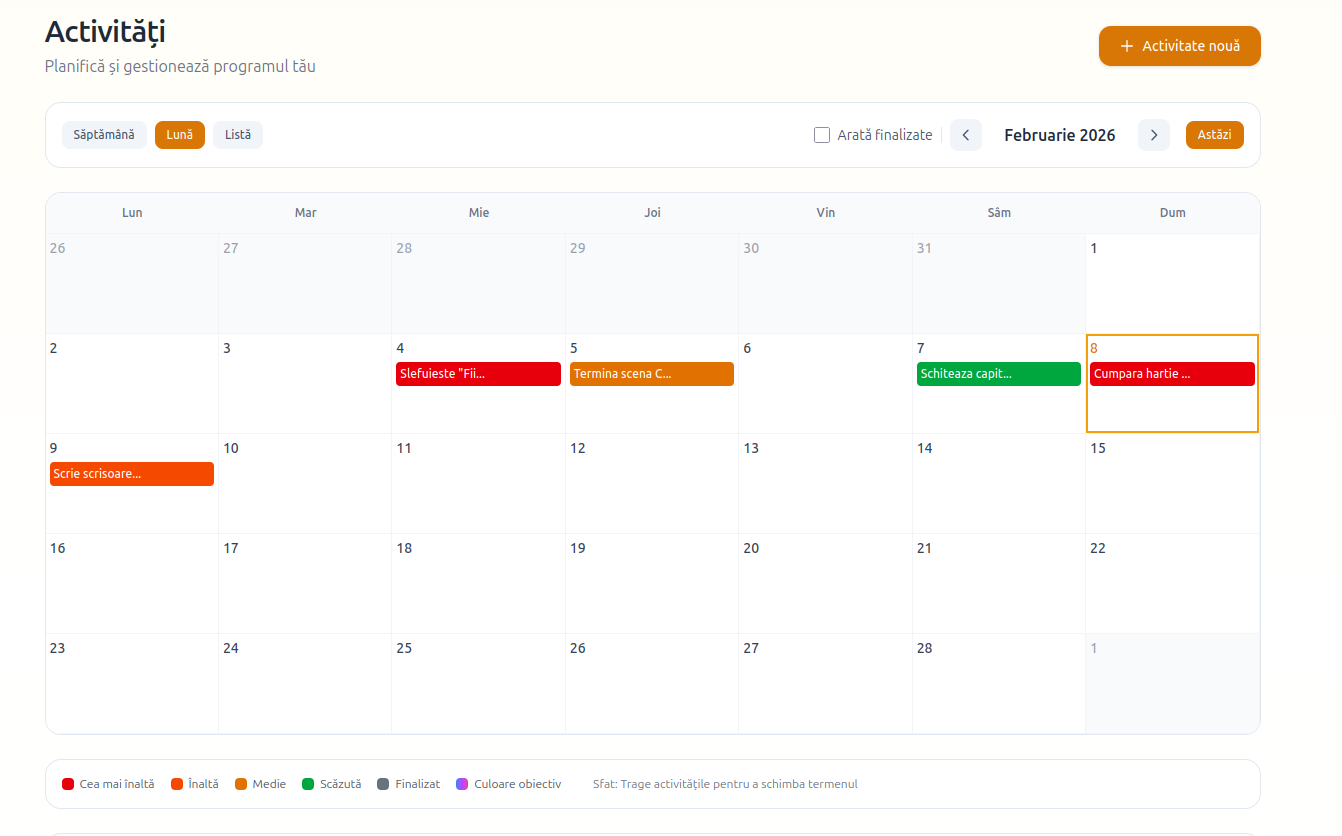Click the Înaltă legend color swatch
The image size is (1342, 836).
tap(177, 784)
